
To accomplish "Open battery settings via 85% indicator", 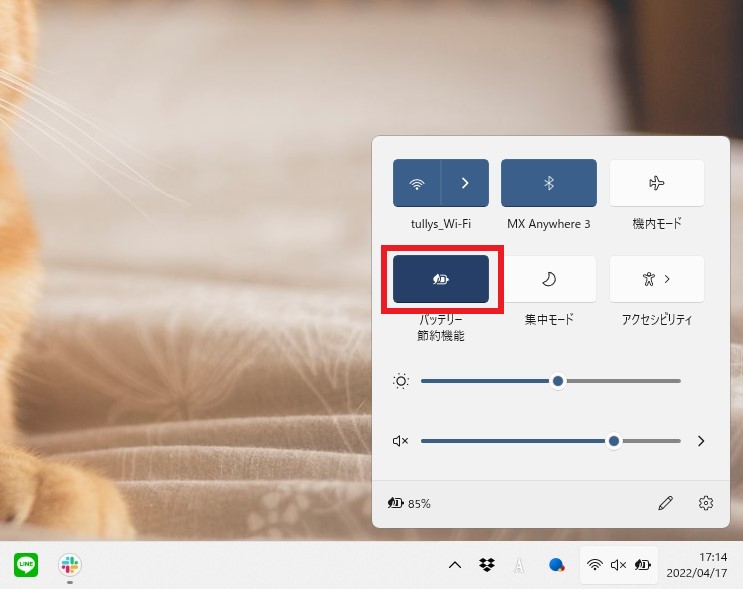I will pos(409,503).
